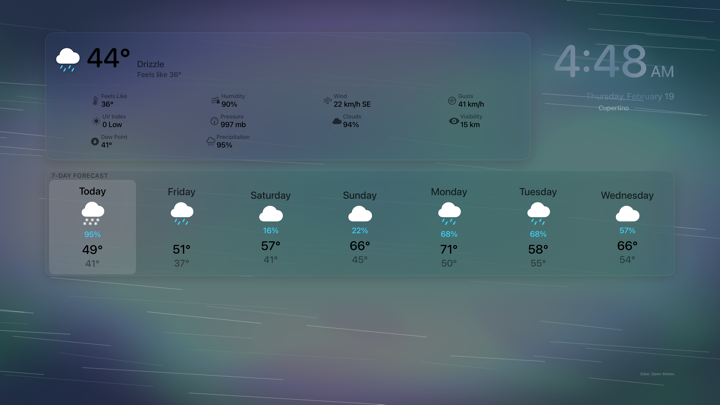Click Saturday's cloud icon
The height and width of the screenshot is (405, 720).
271,214
